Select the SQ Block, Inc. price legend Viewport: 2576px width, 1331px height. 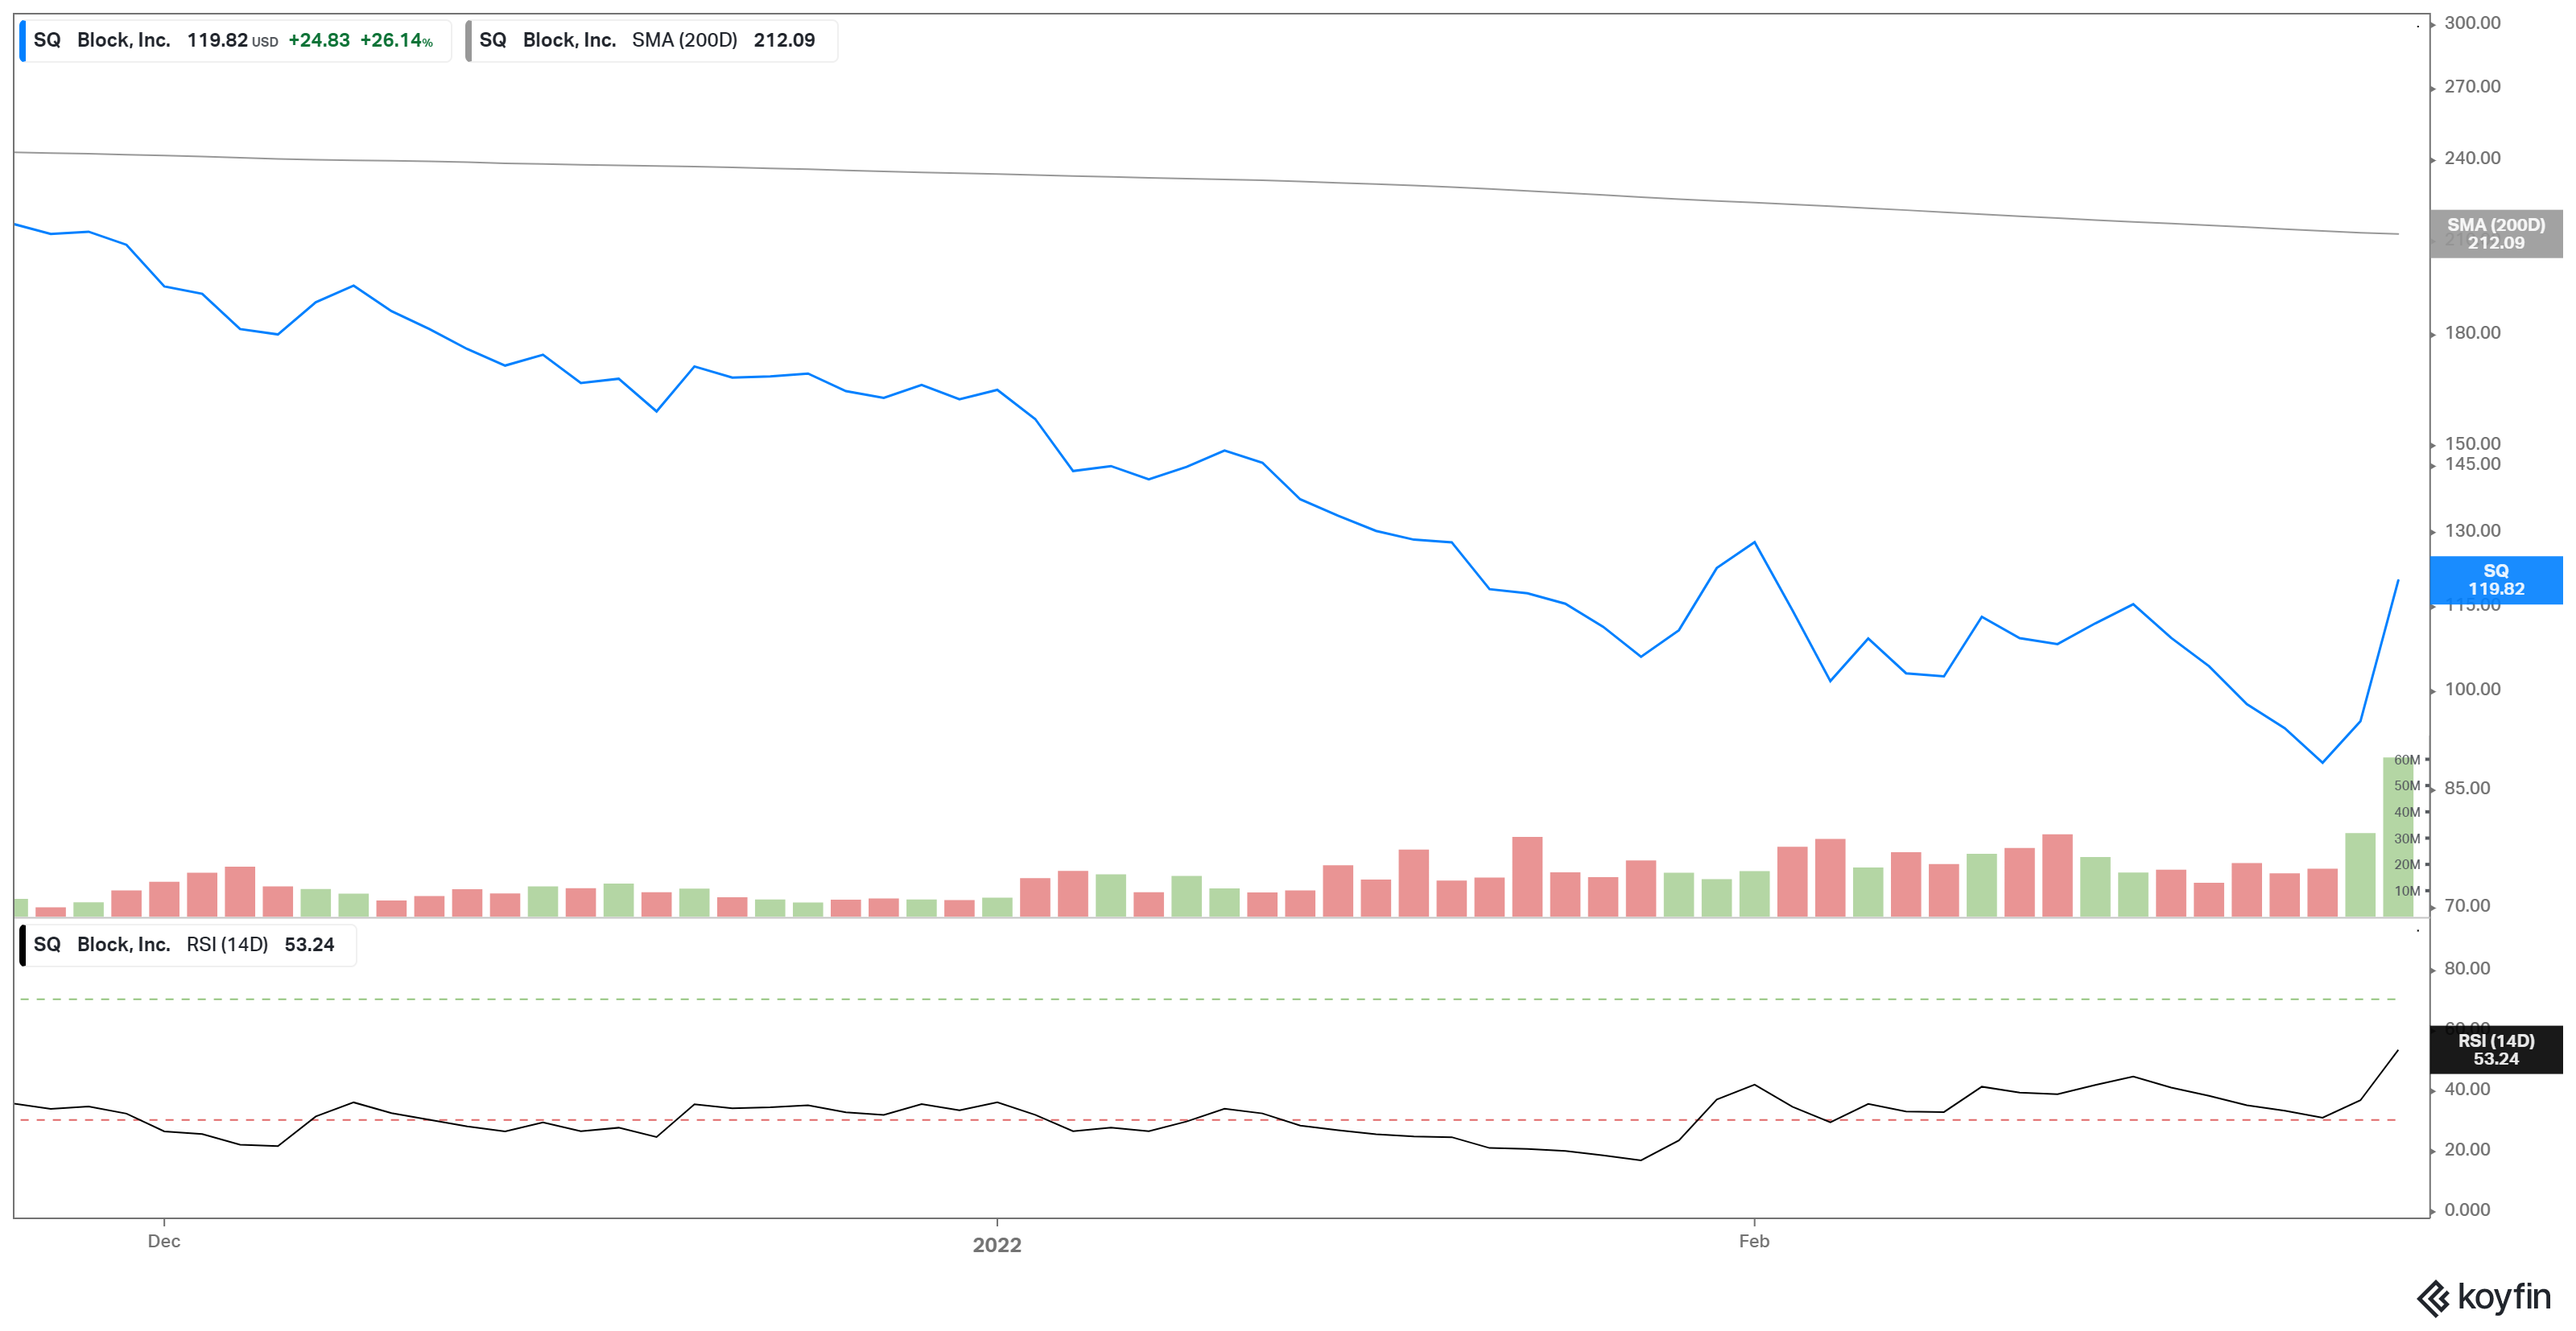235,41
